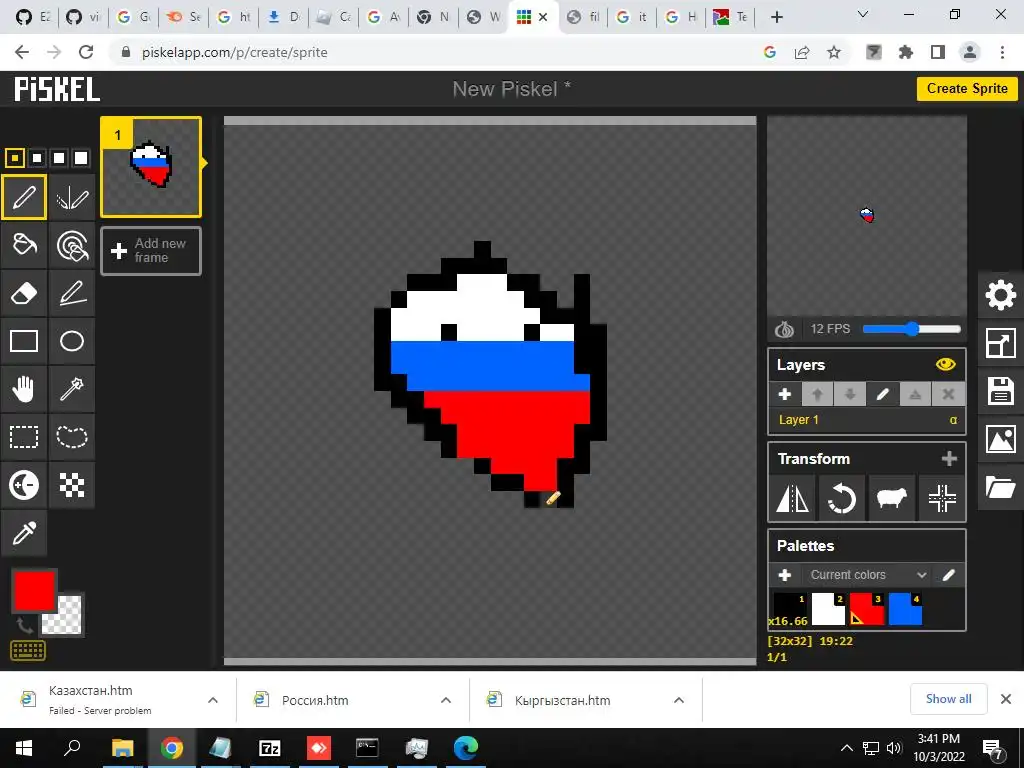Create a new palette
Image resolution: width=1024 pixels, height=768 pixels.
point(785,575)
